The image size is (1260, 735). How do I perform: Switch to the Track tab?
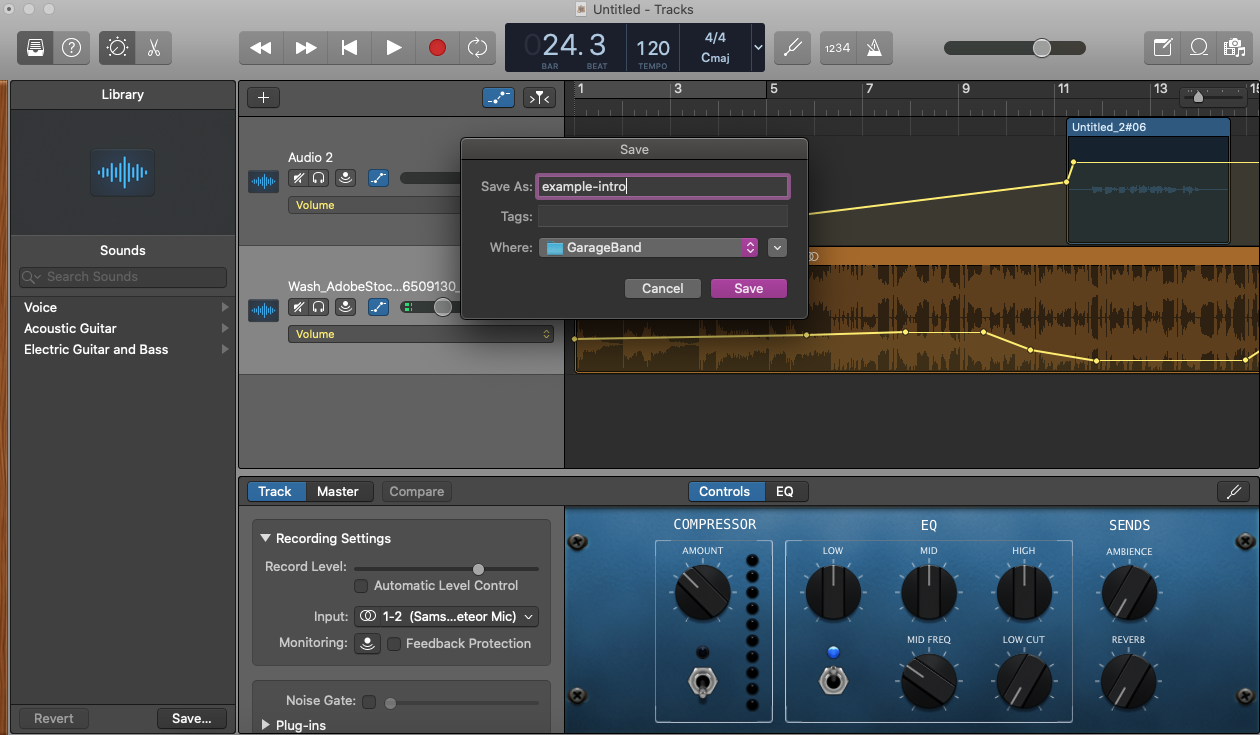pos(275,491)
